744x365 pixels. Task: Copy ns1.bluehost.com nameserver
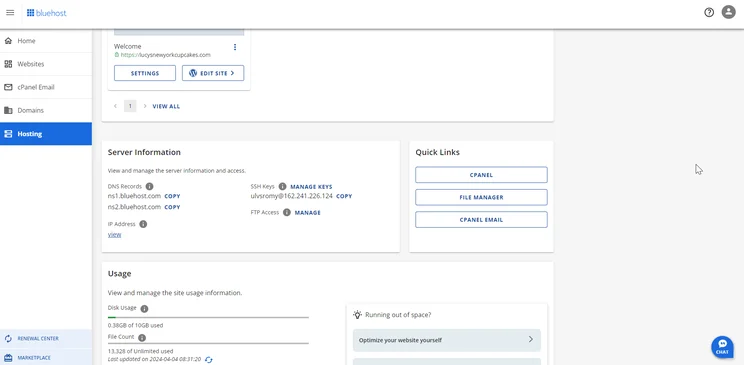(172, 196)
